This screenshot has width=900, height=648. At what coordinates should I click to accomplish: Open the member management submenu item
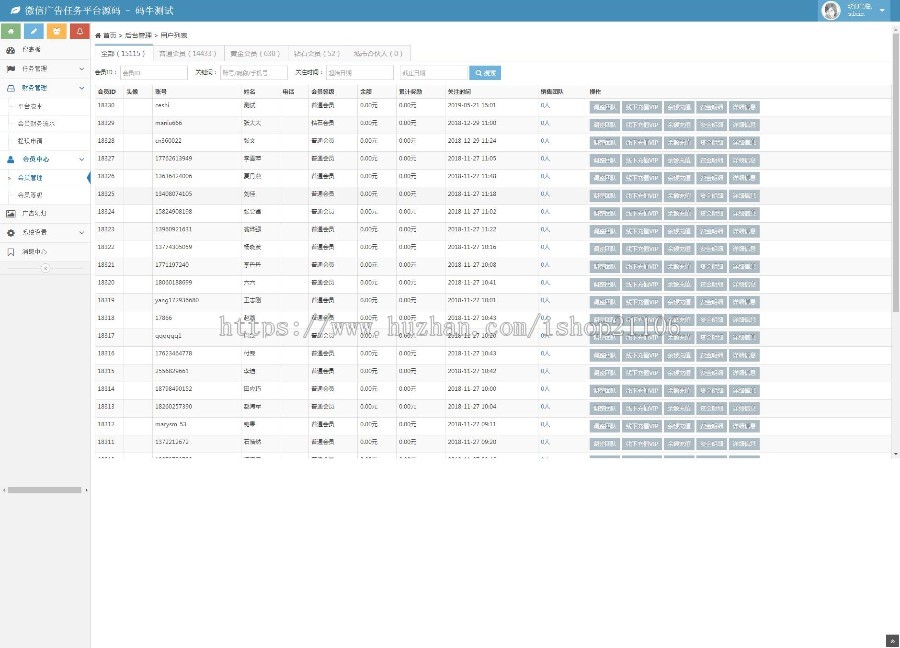pos(30,178)
